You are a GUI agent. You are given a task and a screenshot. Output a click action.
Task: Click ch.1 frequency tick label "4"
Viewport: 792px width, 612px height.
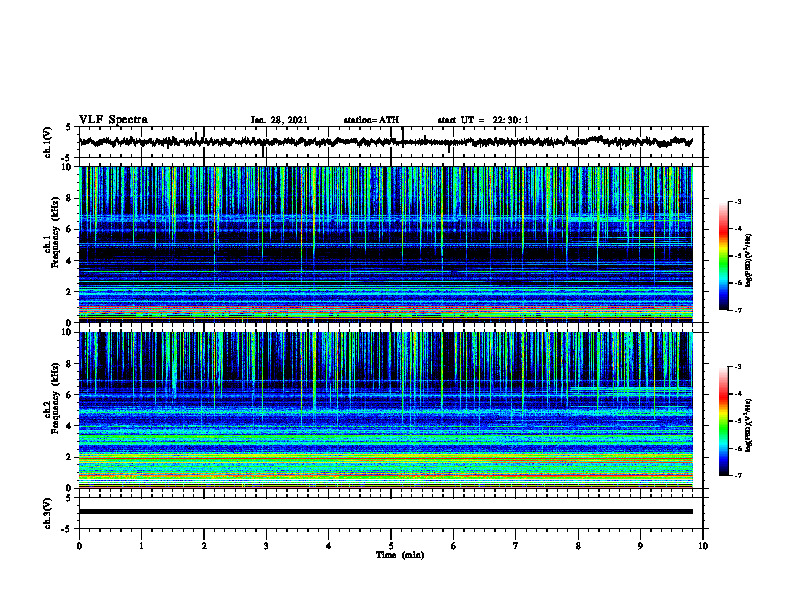69,261
